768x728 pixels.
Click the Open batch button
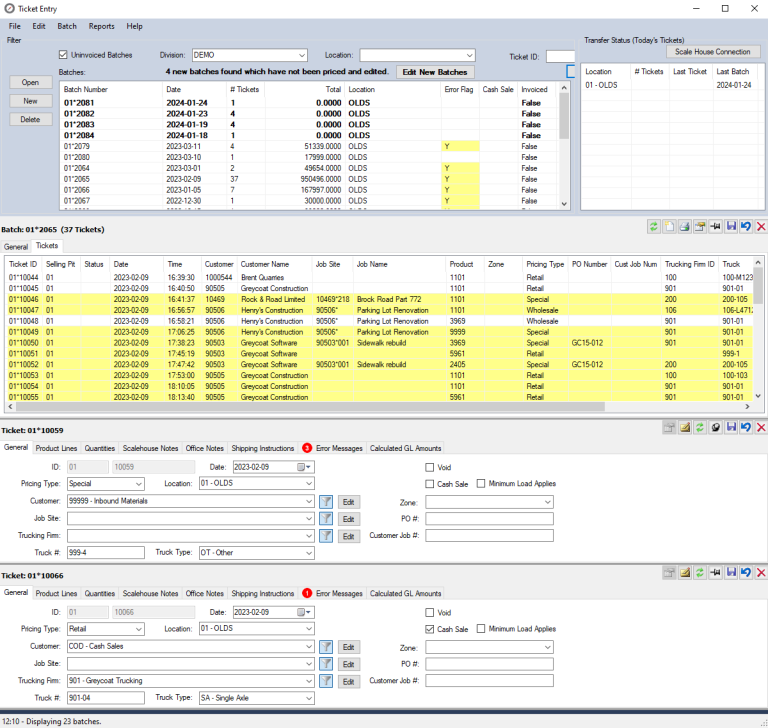(x=30, y=82)
